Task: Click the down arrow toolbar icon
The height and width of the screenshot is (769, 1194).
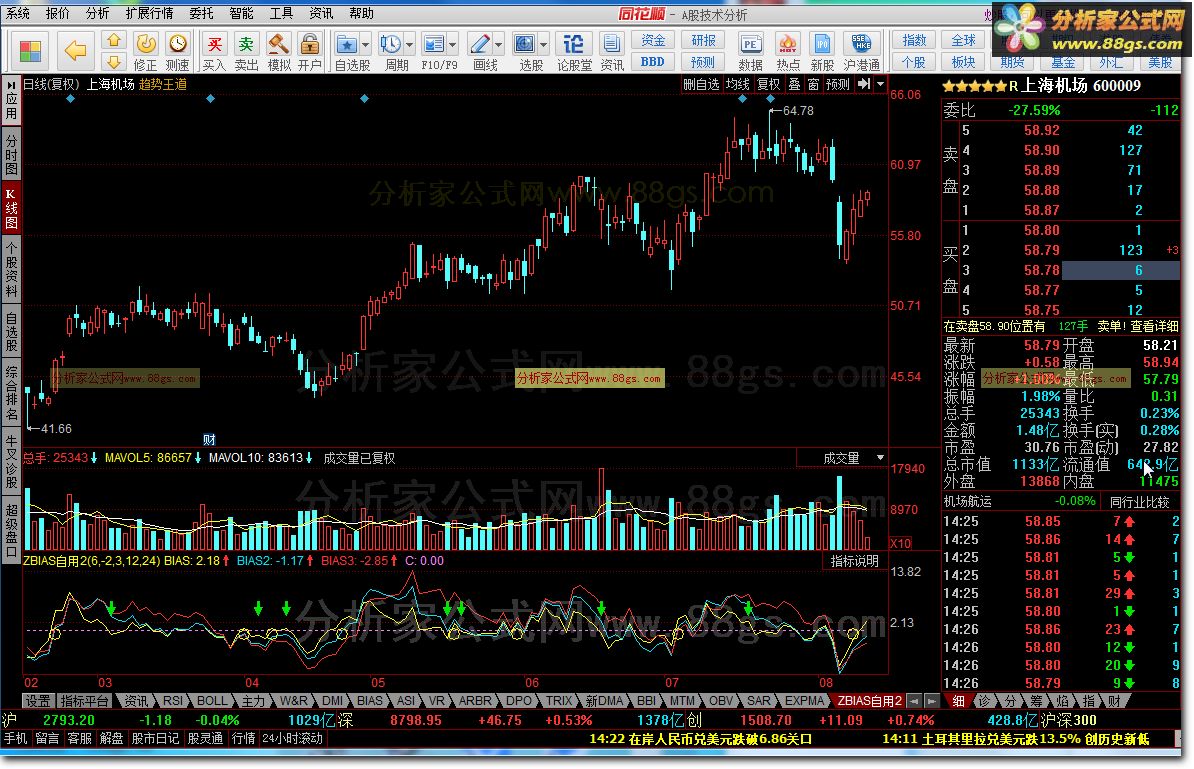Action: 113,62
